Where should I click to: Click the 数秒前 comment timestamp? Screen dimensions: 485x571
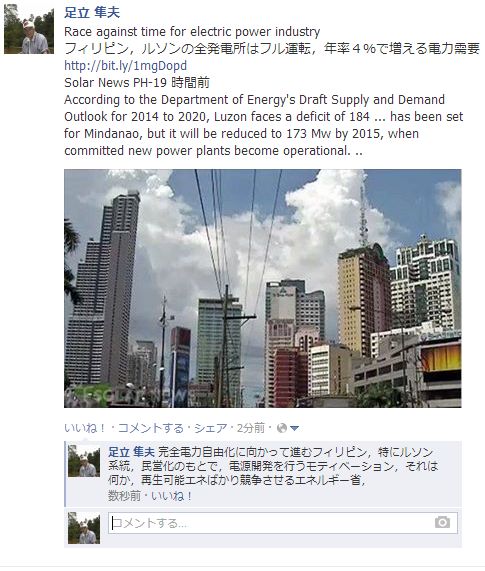[124, 496]
